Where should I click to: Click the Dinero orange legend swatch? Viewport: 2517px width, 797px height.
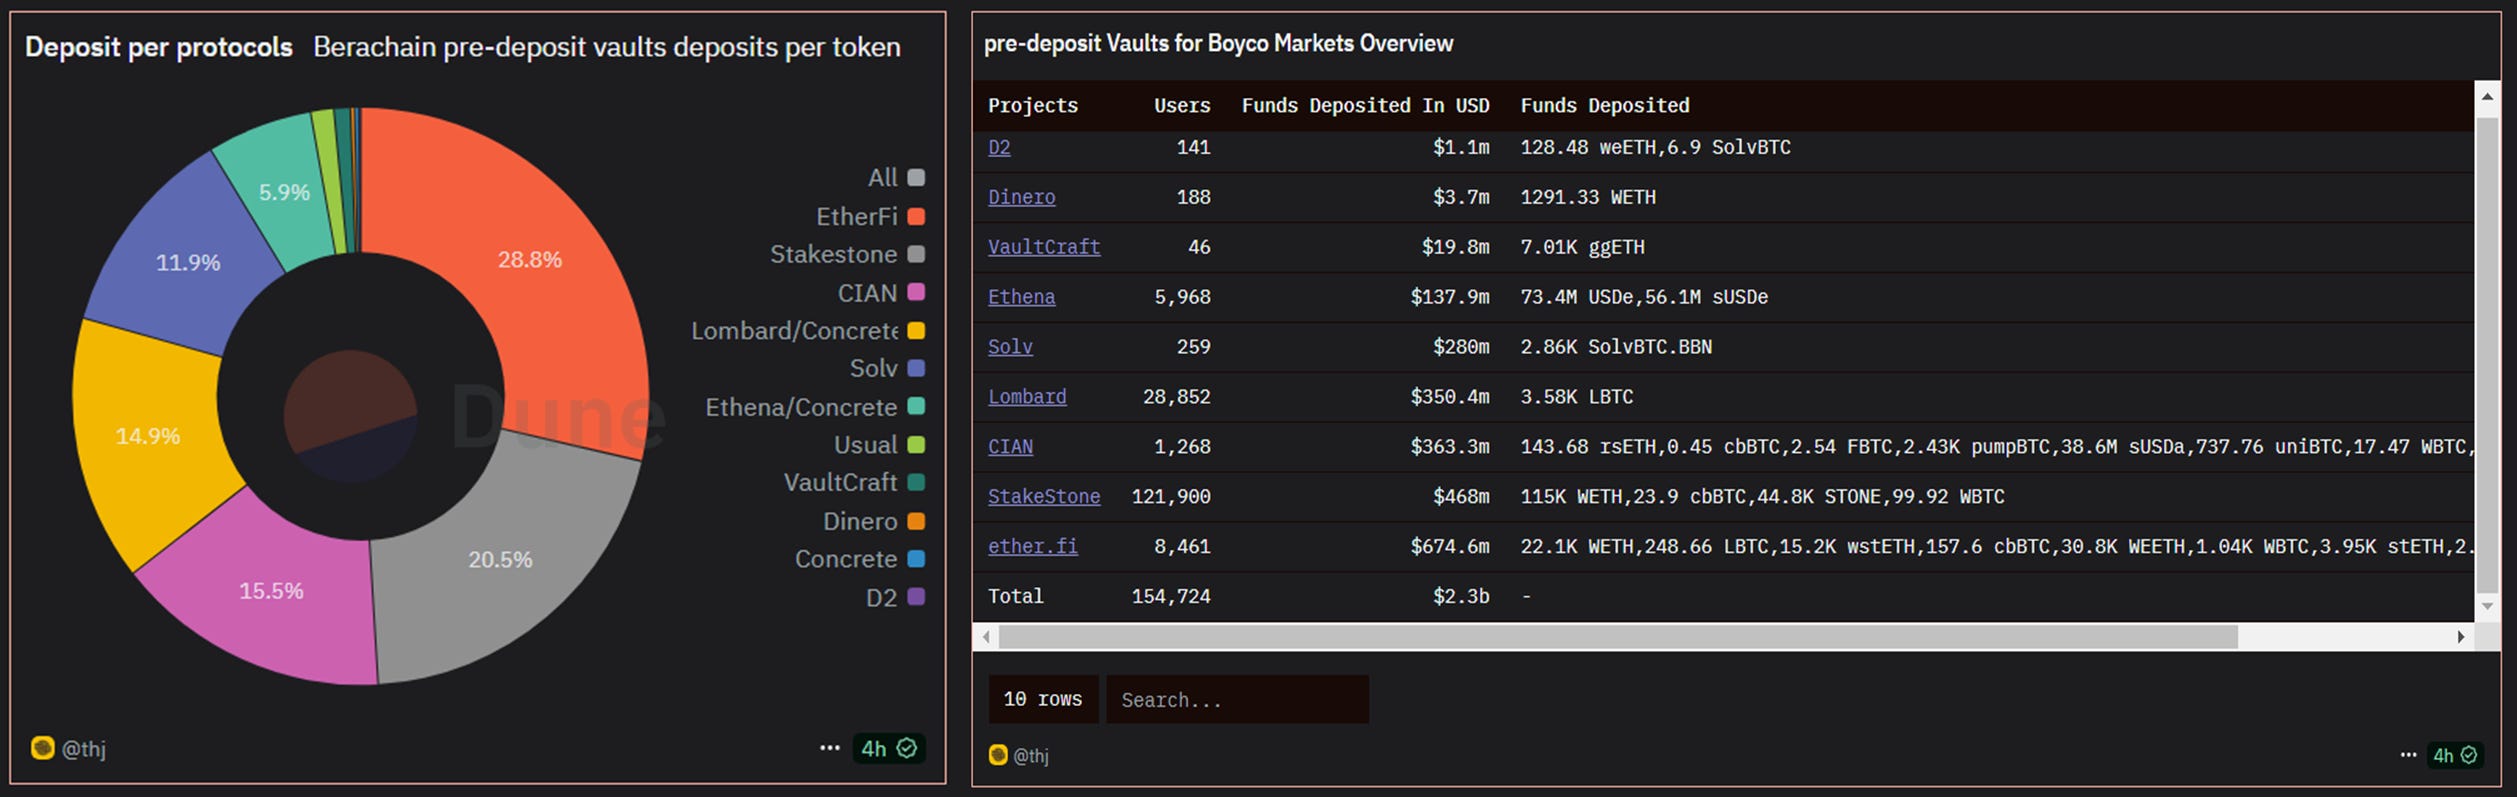916,521
